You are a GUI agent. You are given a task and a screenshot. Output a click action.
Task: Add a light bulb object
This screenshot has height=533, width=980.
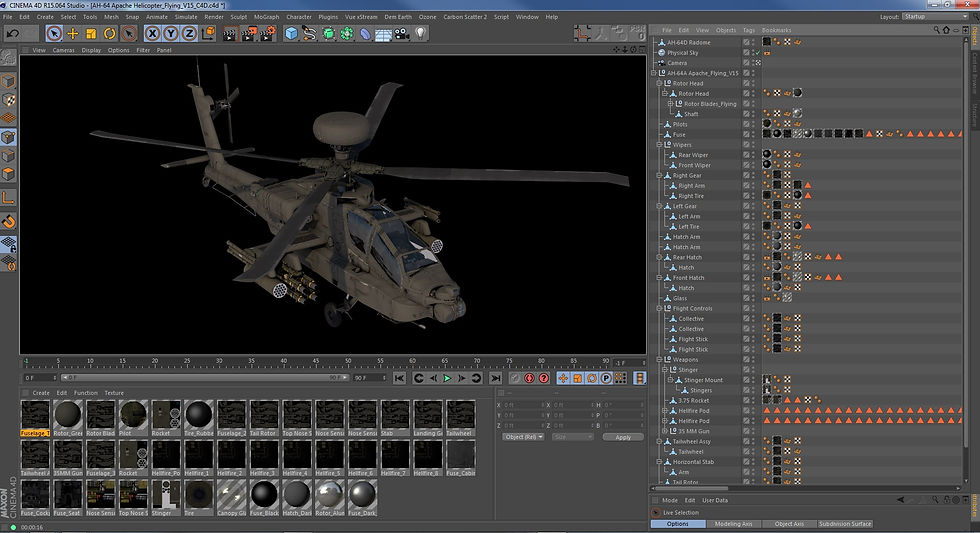coord(421,33)
